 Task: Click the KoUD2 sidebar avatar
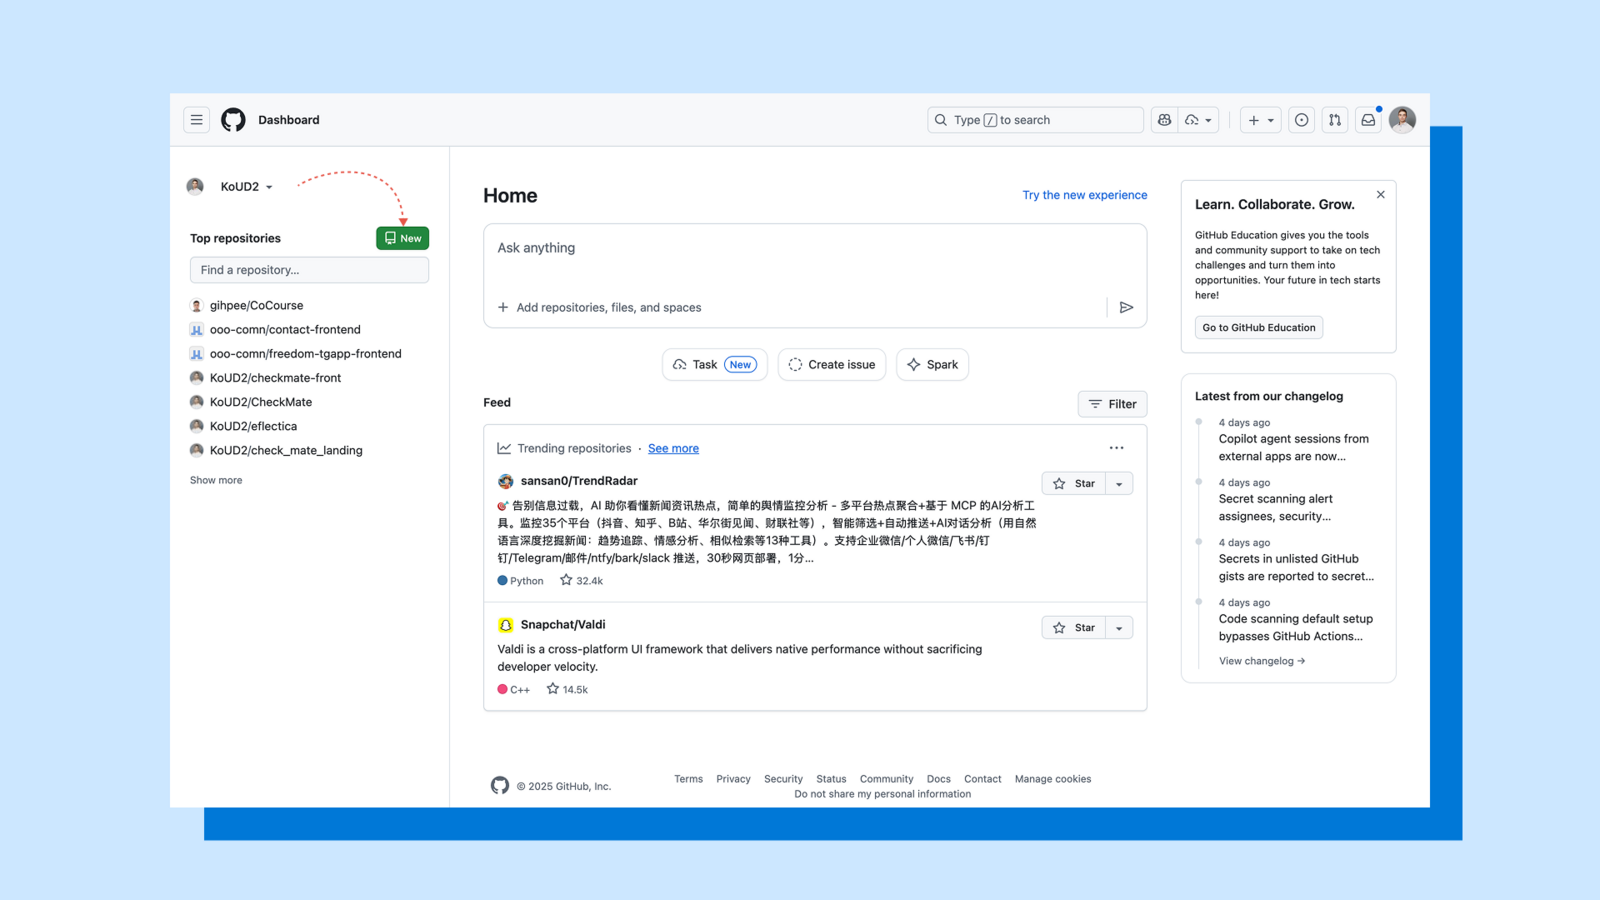point(195,186)
